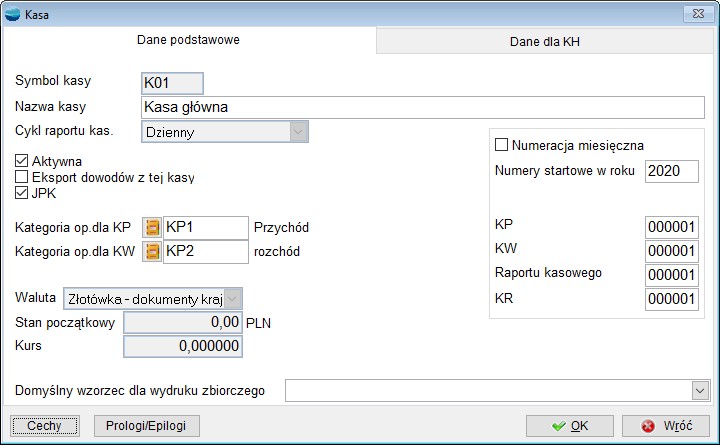Image resolution: width=720 pixels, height=445 pixels.
Task: Click the Symbol kasy field K01
Action: (172, 83)
